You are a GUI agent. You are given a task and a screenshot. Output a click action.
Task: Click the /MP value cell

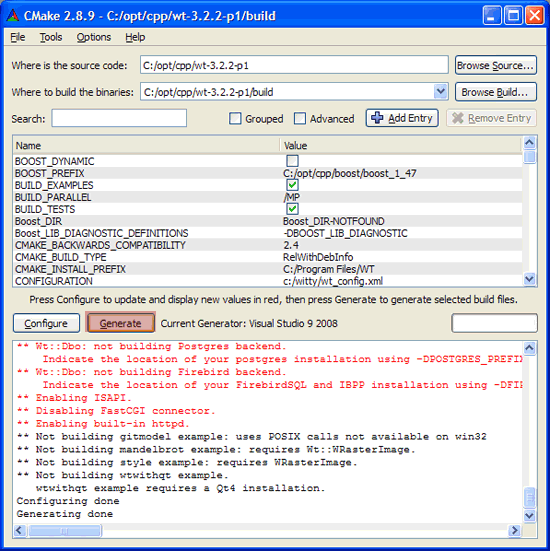tap(291, 197)
